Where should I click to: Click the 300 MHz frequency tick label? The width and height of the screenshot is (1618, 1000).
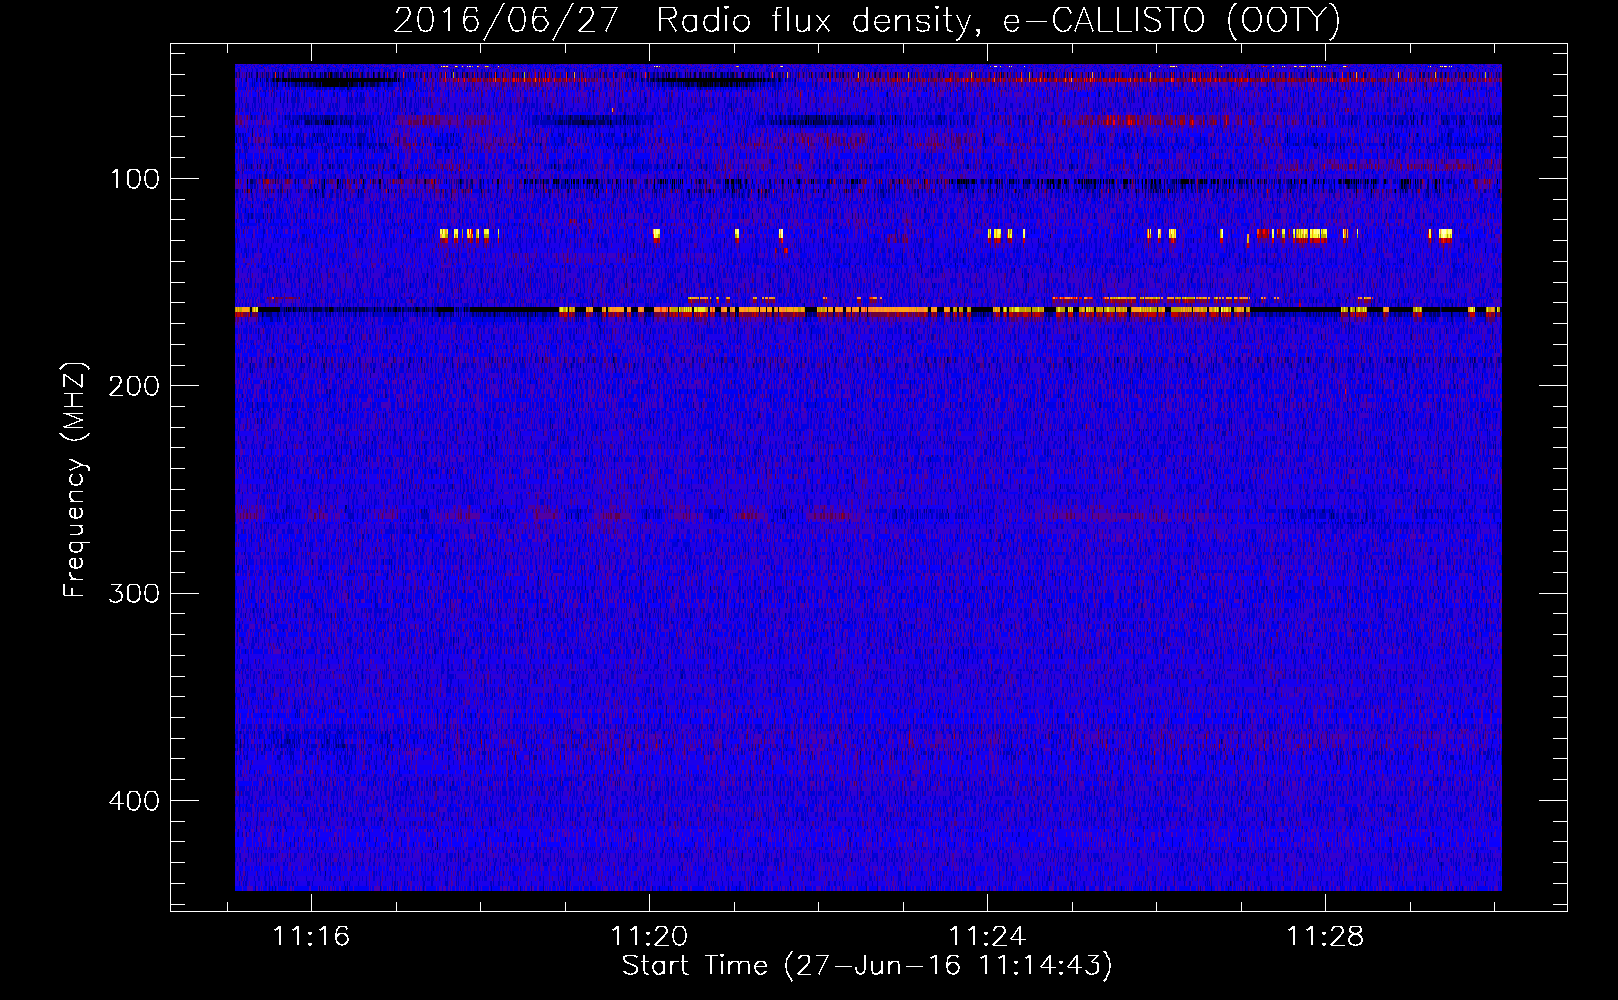pyautogui.click(x=134, y=593)
